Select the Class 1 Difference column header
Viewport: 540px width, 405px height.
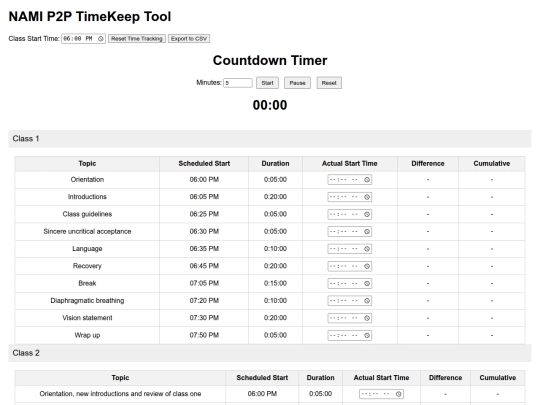click(x=428, y=164)
